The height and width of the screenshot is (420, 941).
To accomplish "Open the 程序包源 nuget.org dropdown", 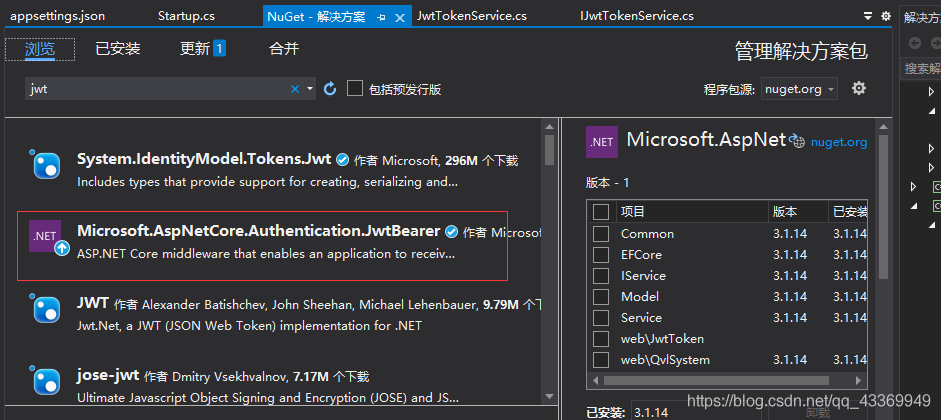I will pyautogui.click(x=799, y=89).
